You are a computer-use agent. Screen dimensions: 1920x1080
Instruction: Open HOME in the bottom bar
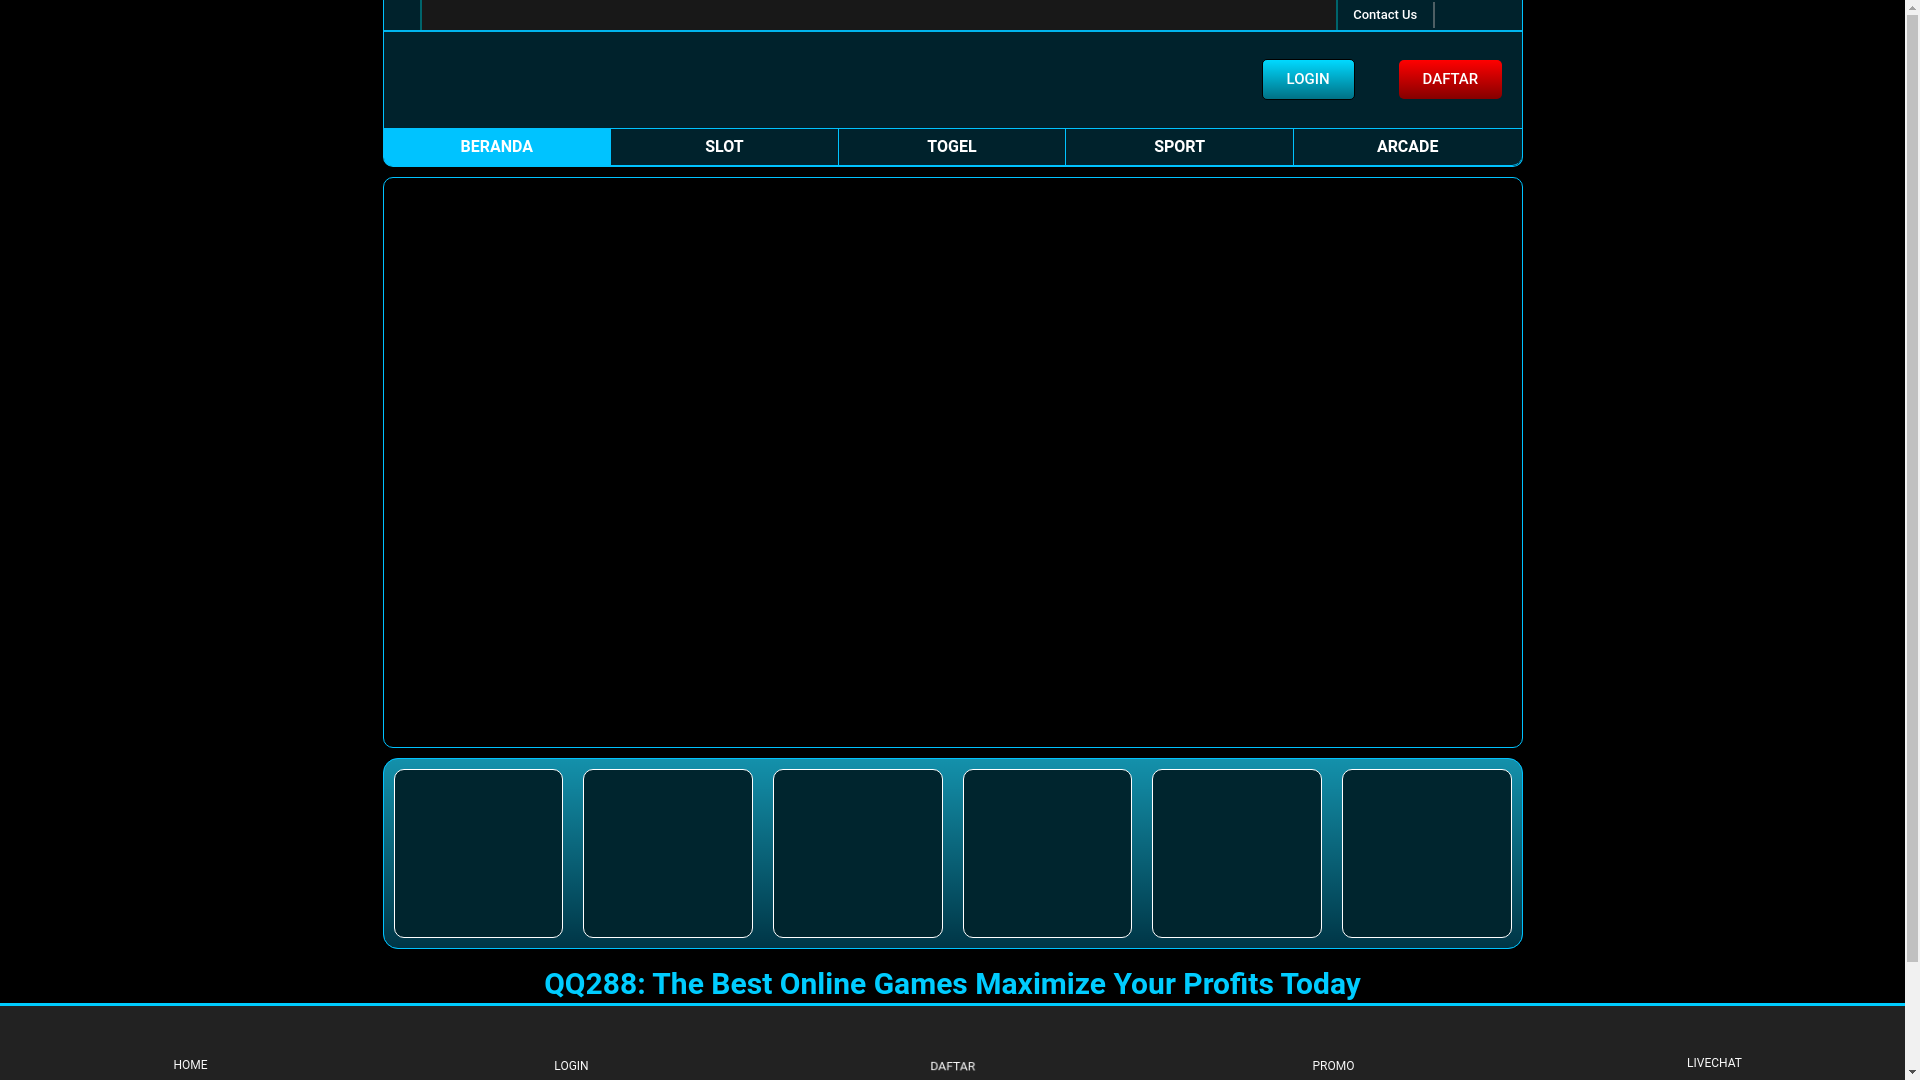[190, 1065]
